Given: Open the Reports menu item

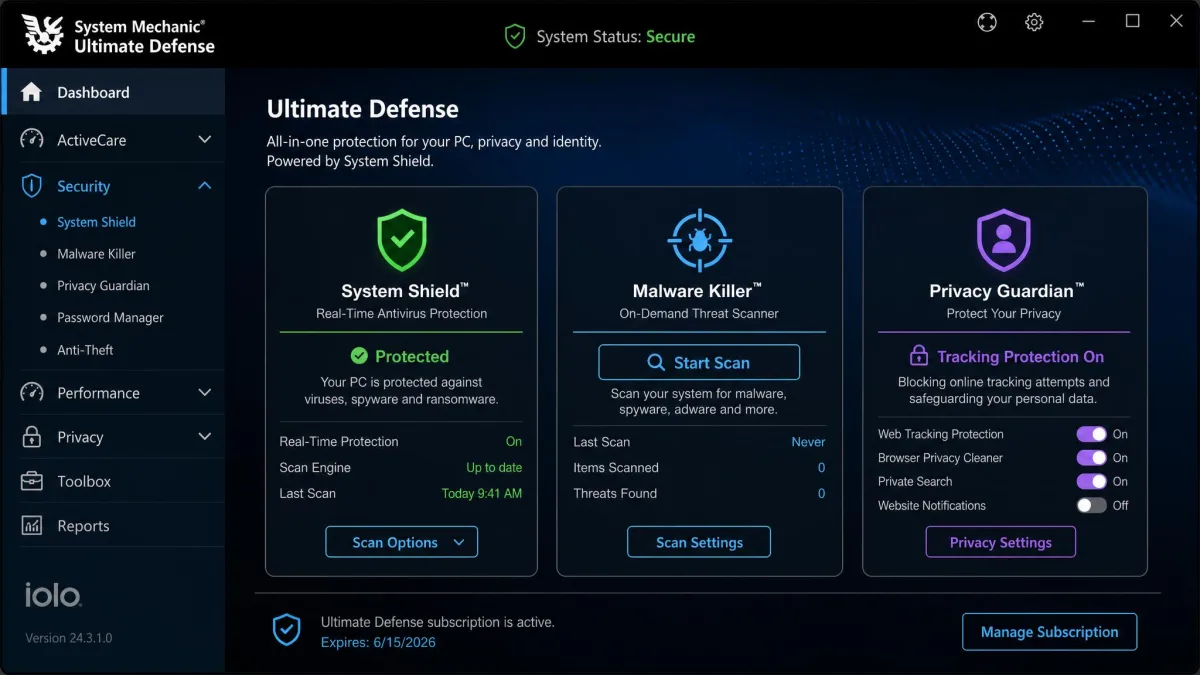Looking at the screenshot, I should pos(113,525).
